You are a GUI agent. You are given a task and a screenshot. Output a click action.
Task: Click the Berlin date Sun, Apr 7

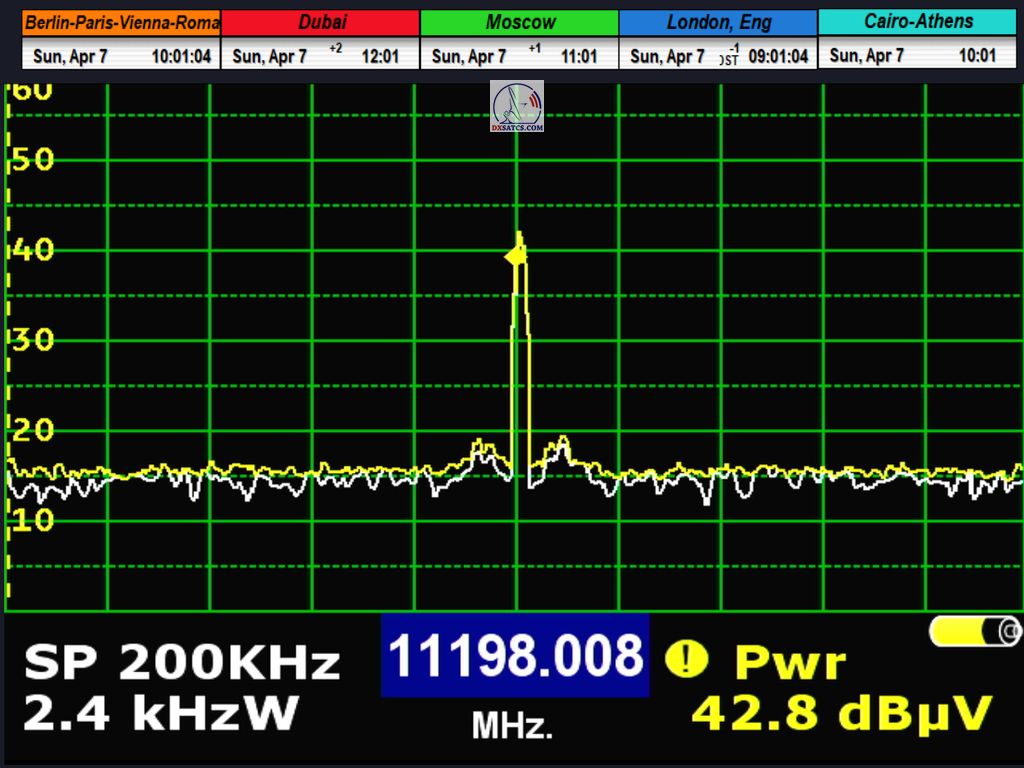tap(70, 57)
